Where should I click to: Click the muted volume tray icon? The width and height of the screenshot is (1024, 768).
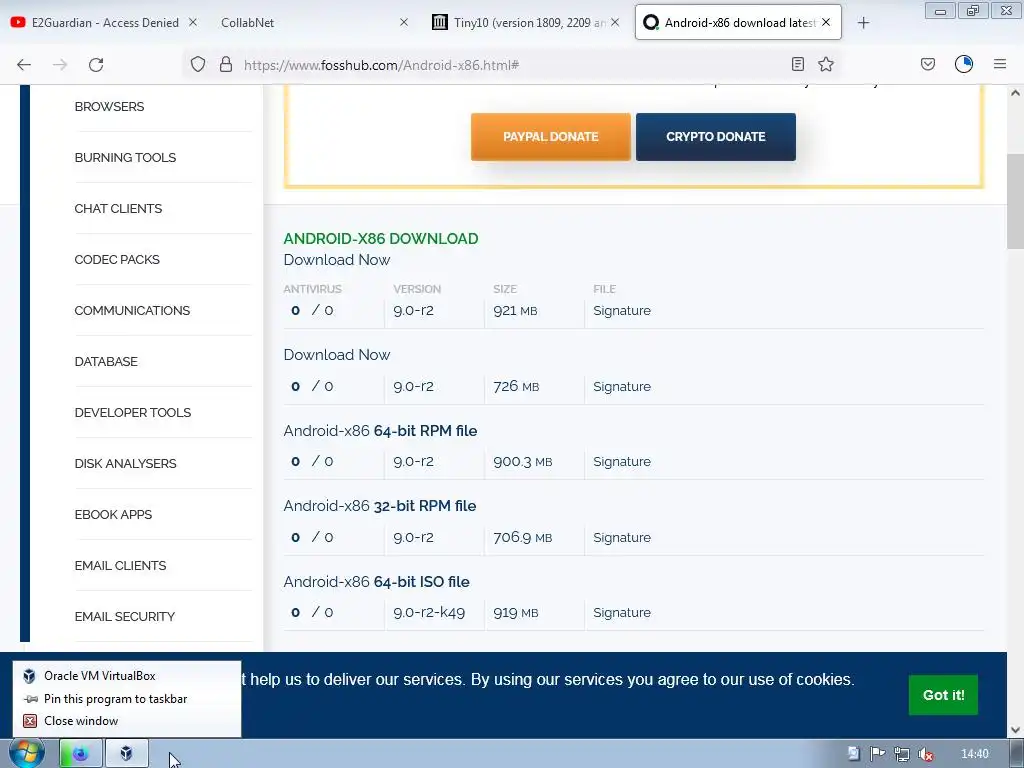pyautogui.click(x=925, y=754)
